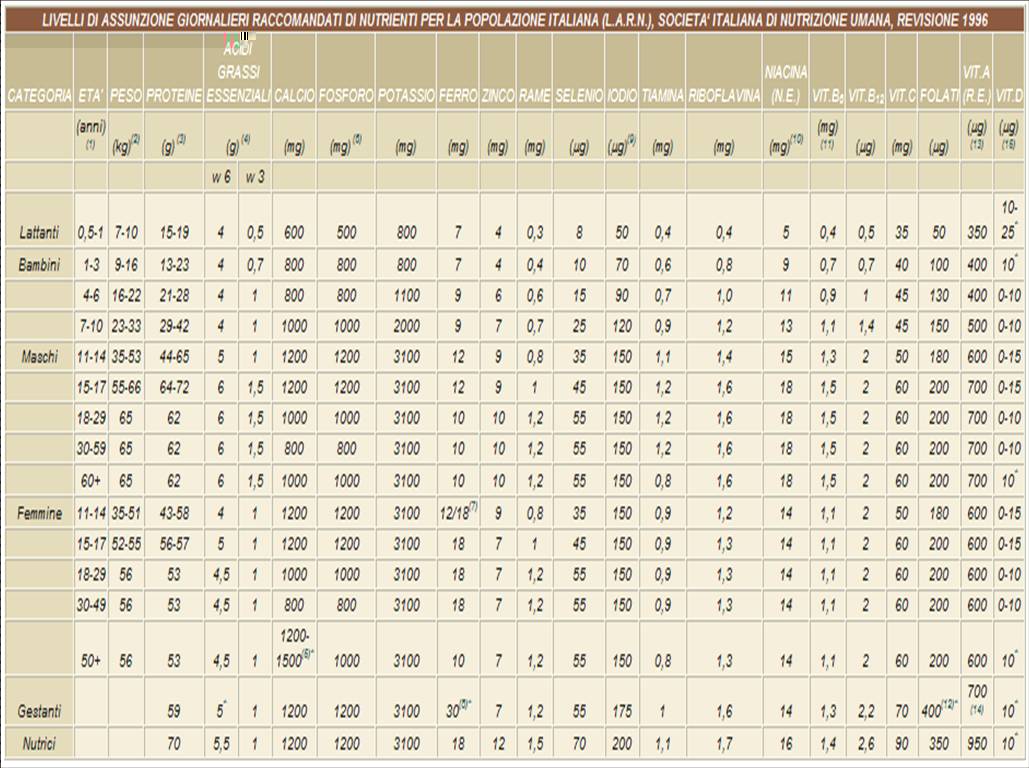The width and height of the screenshot is (1029, 768).
Task: Select the Femmine category label
Action: click(39, 514)
